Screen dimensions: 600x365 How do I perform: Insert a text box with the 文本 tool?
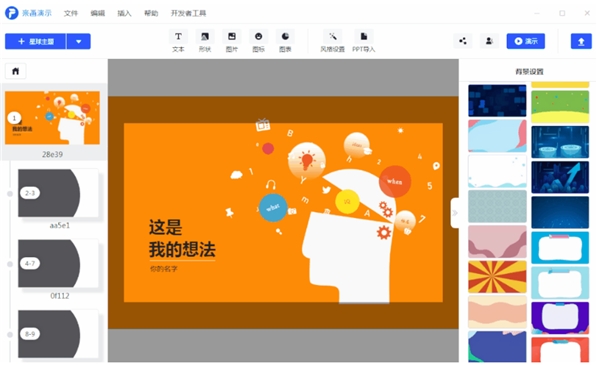(178, 41)
